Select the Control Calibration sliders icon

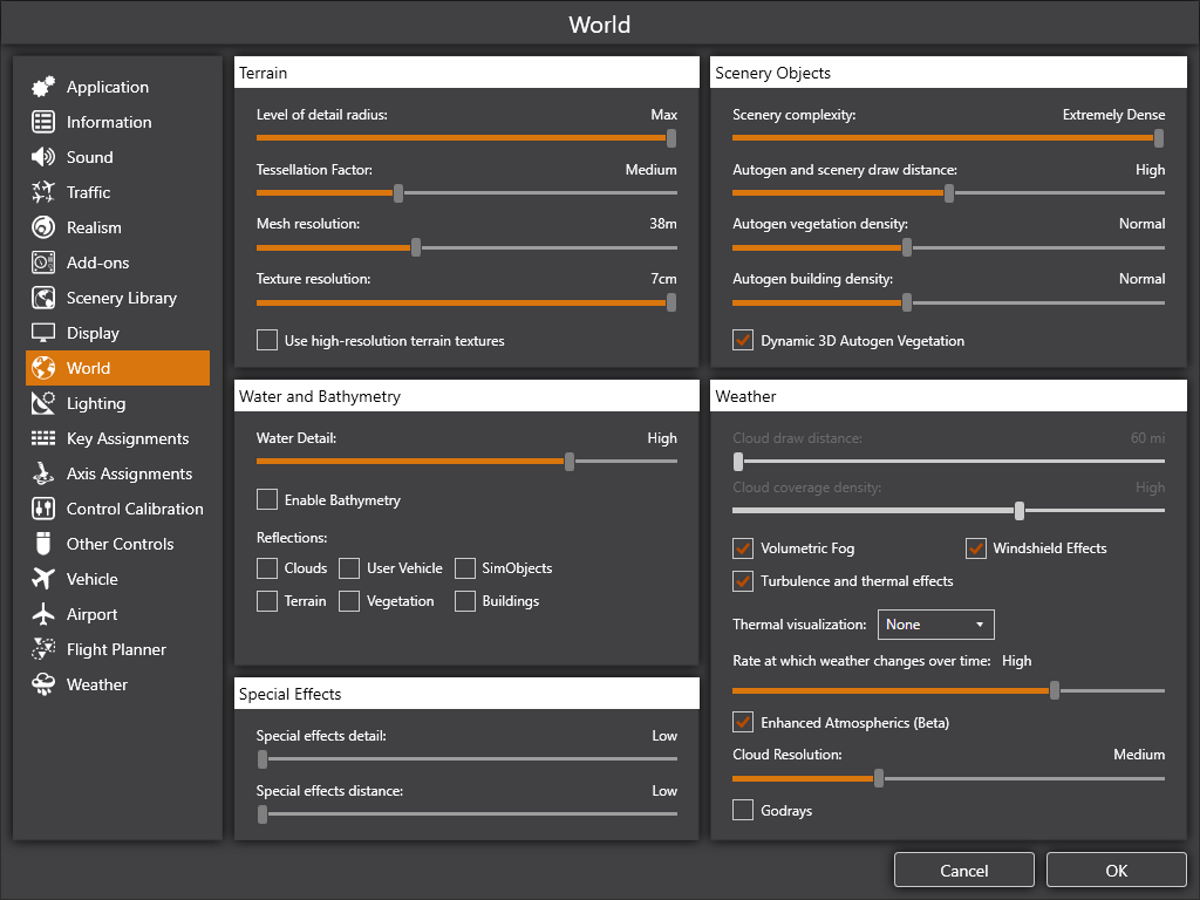point(43,509)
